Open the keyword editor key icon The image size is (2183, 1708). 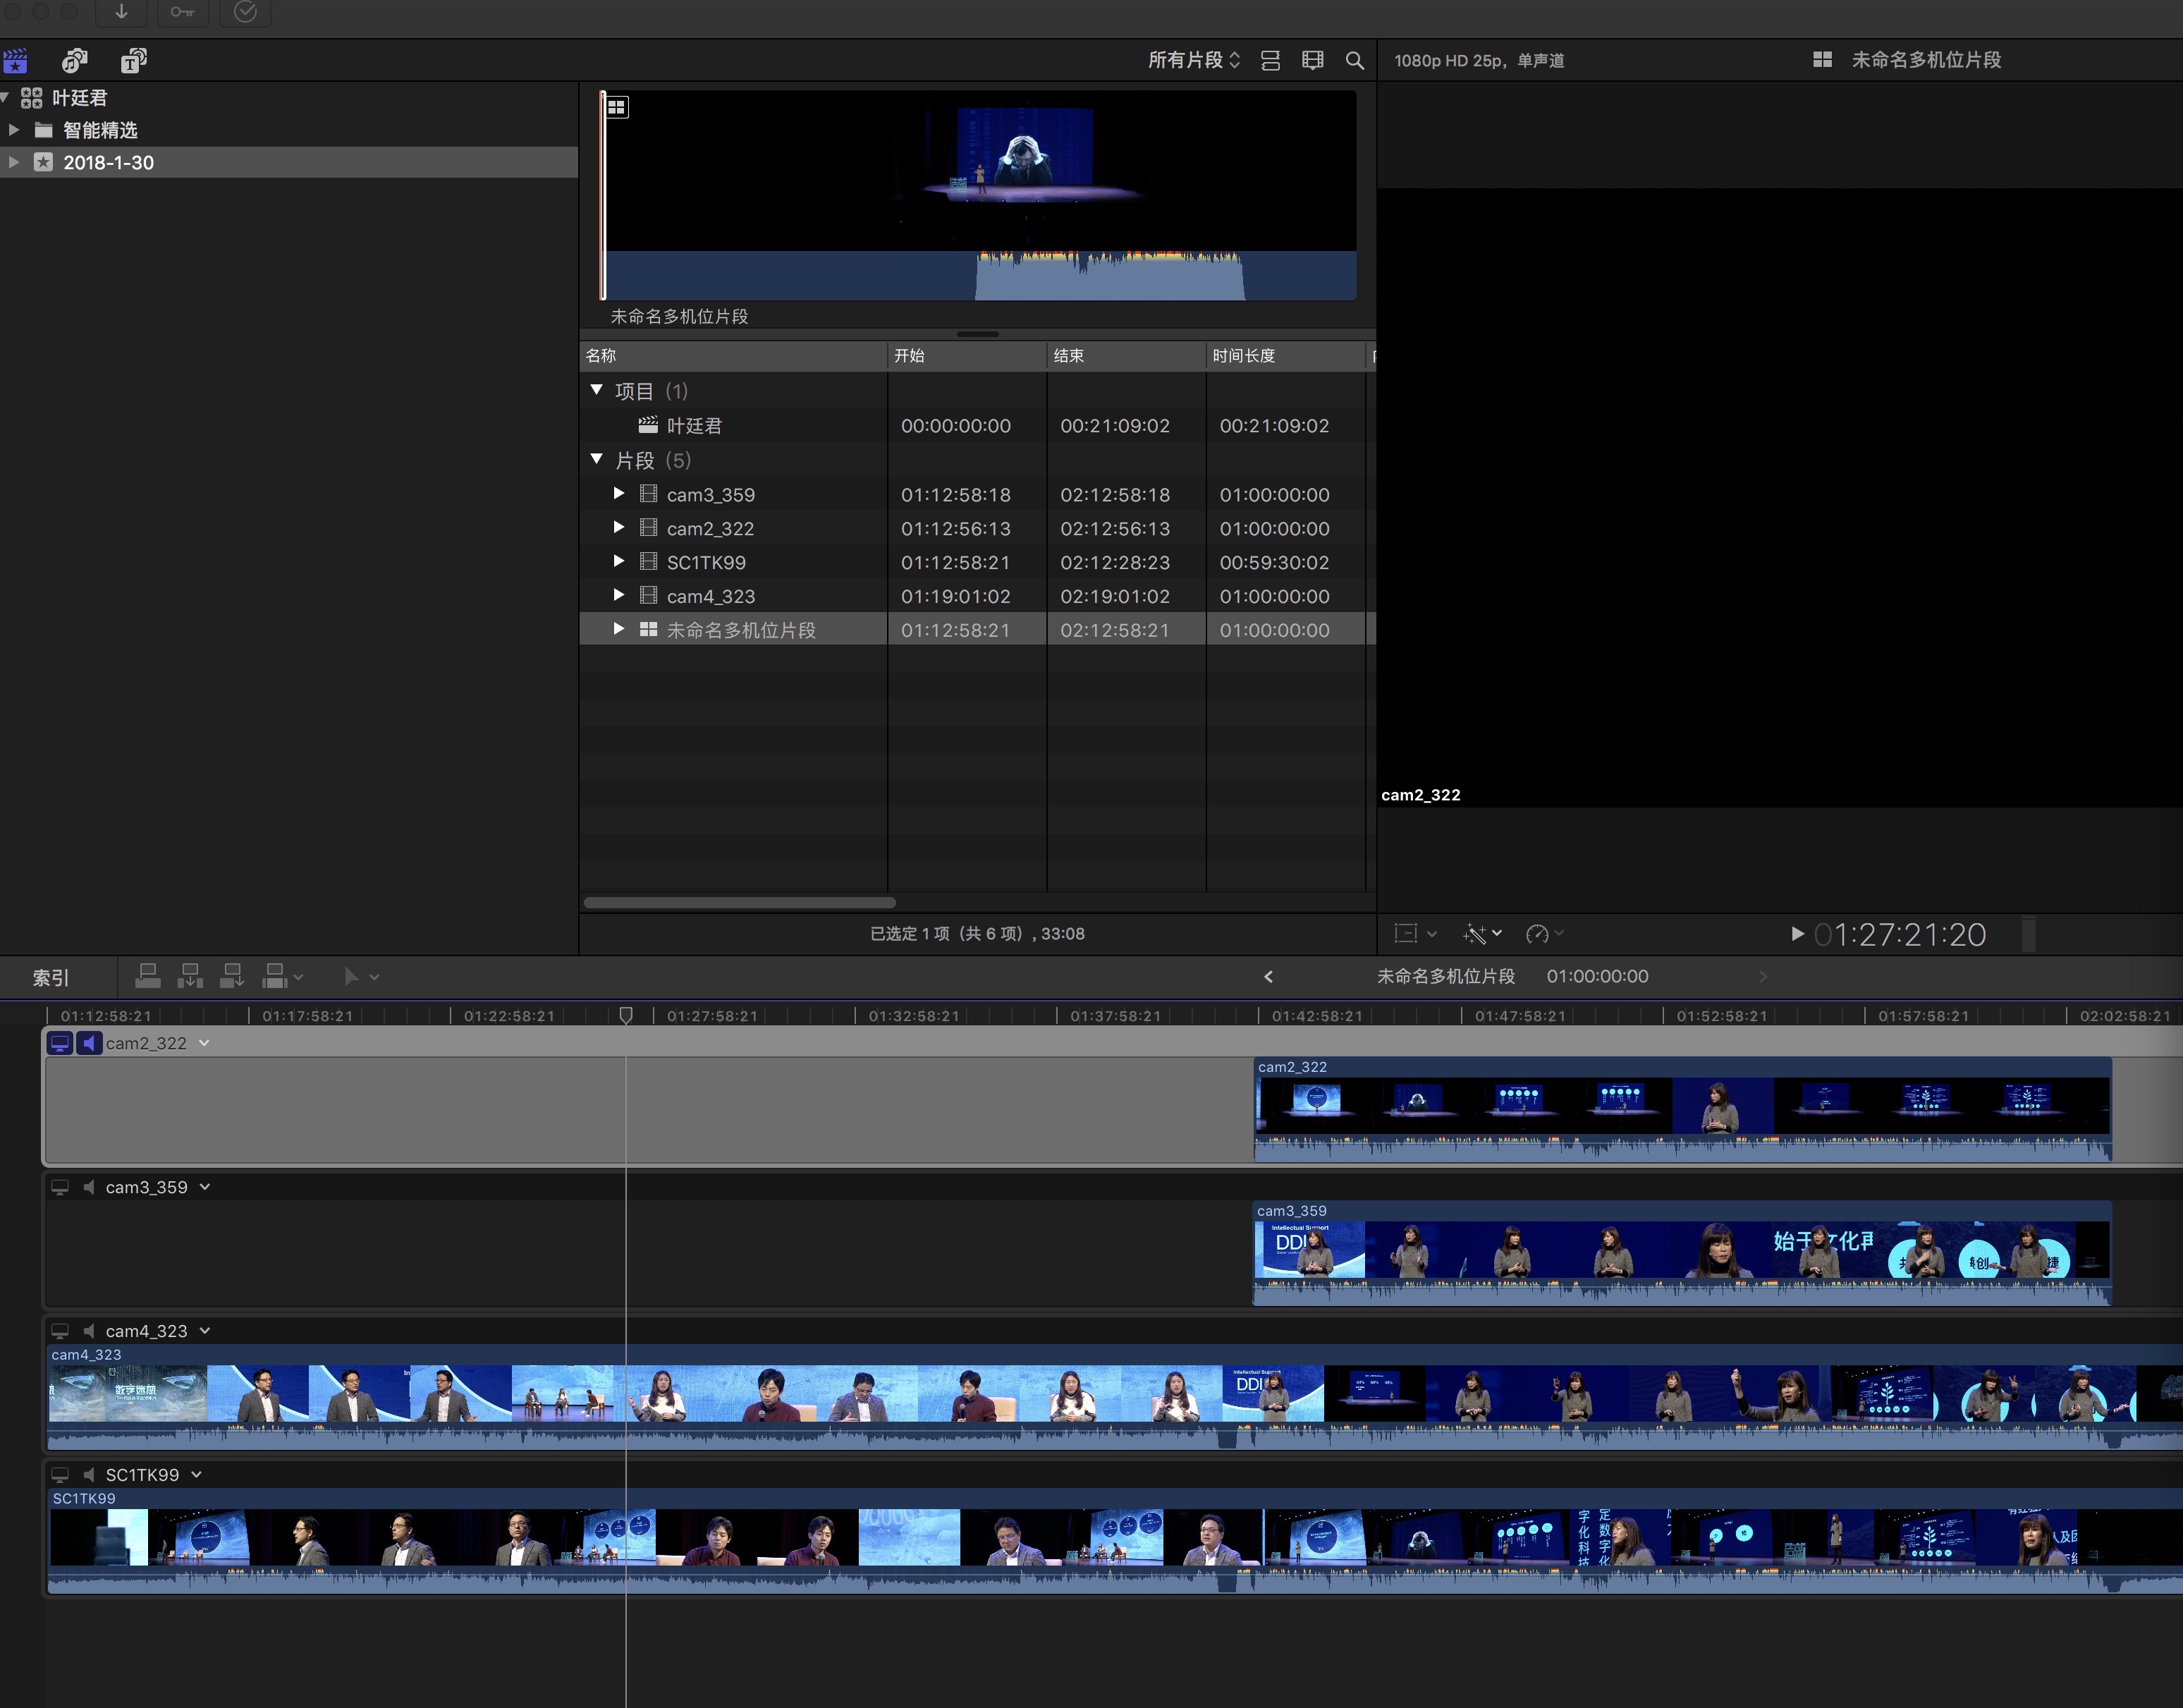[x=182, y=12]
